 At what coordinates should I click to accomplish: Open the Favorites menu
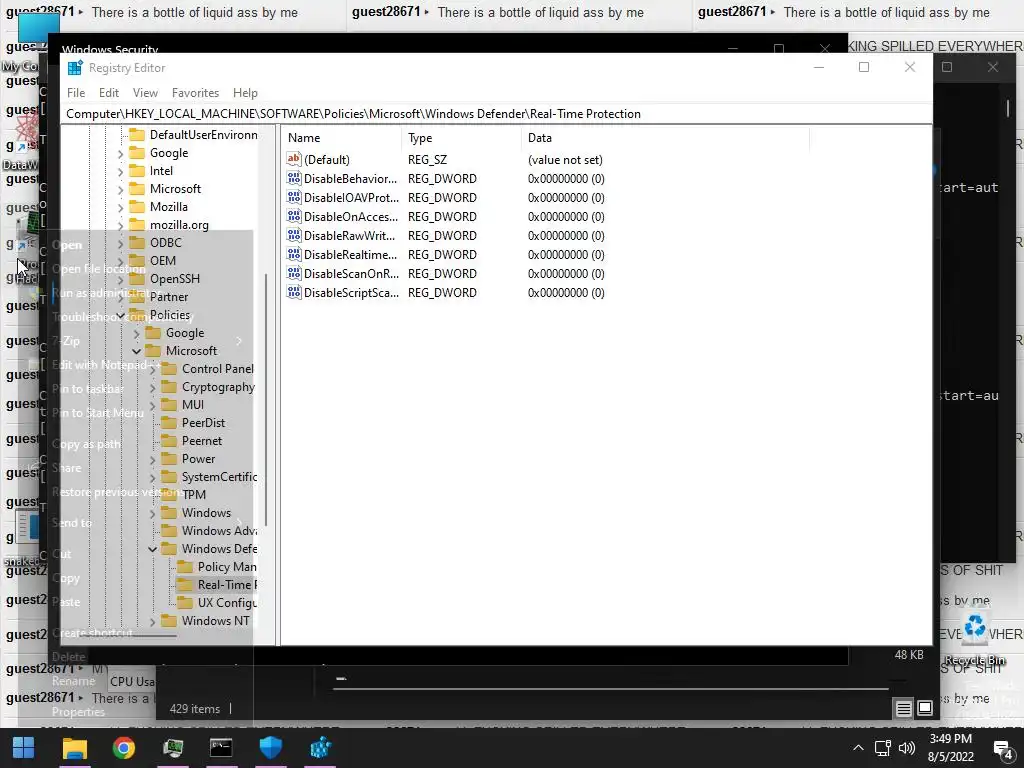[195, 93]
